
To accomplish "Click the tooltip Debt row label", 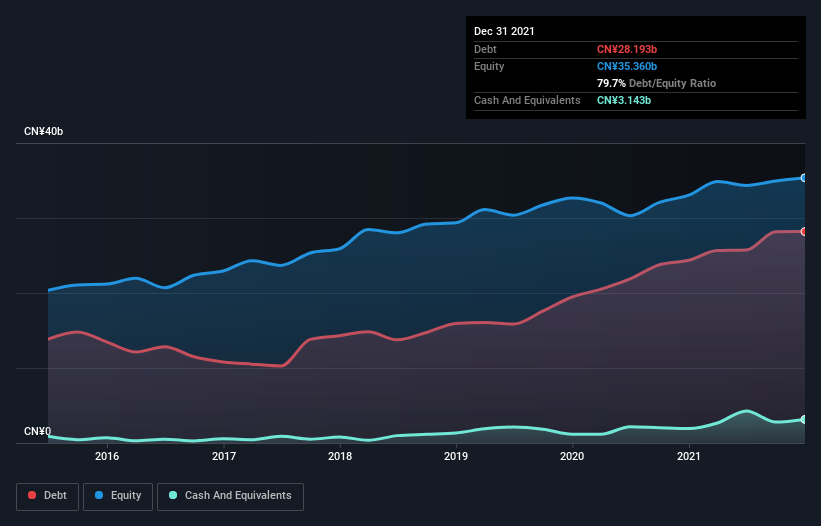I will coord(485,49).
